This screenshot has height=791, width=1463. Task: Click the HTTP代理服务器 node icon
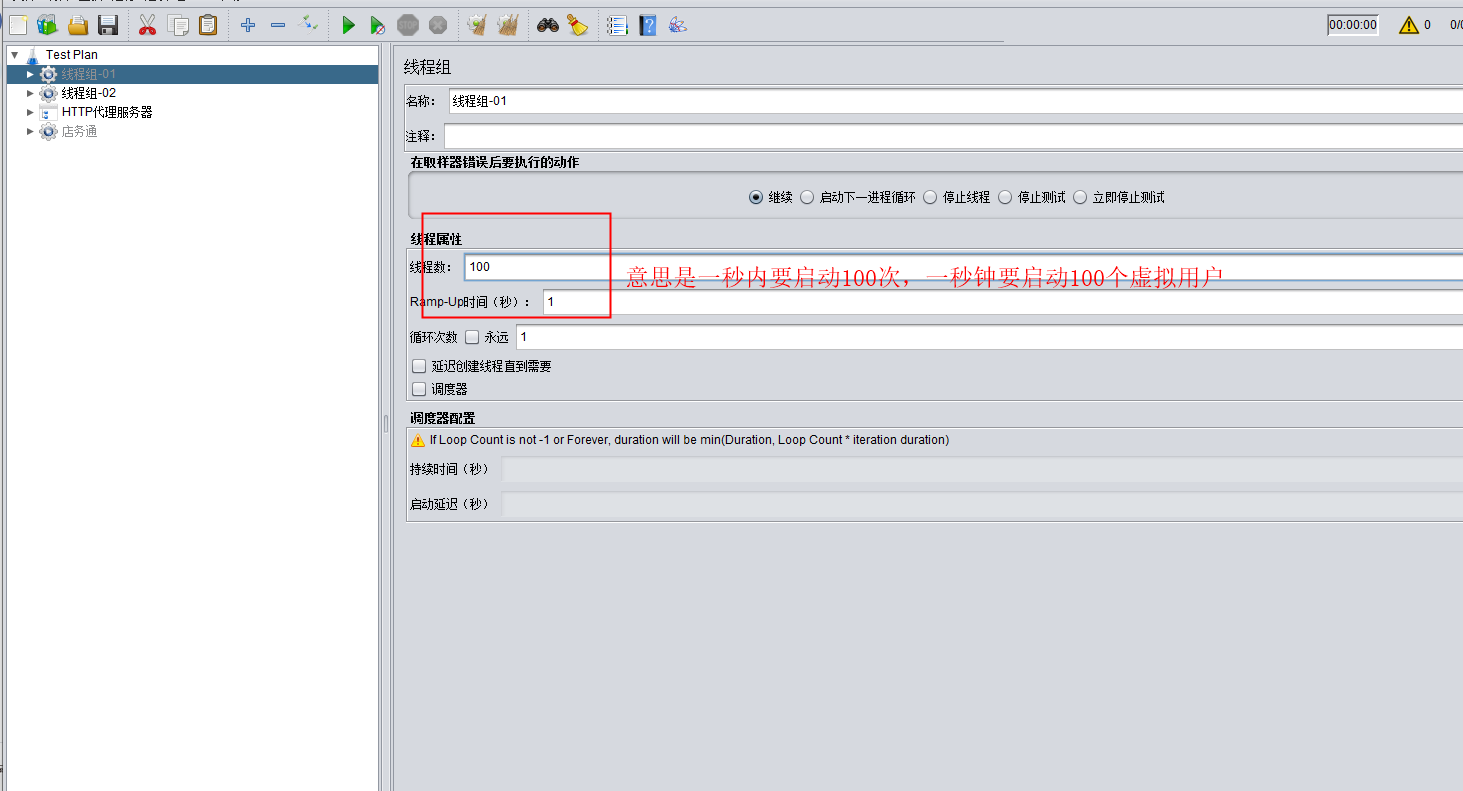tap(48, 112)
